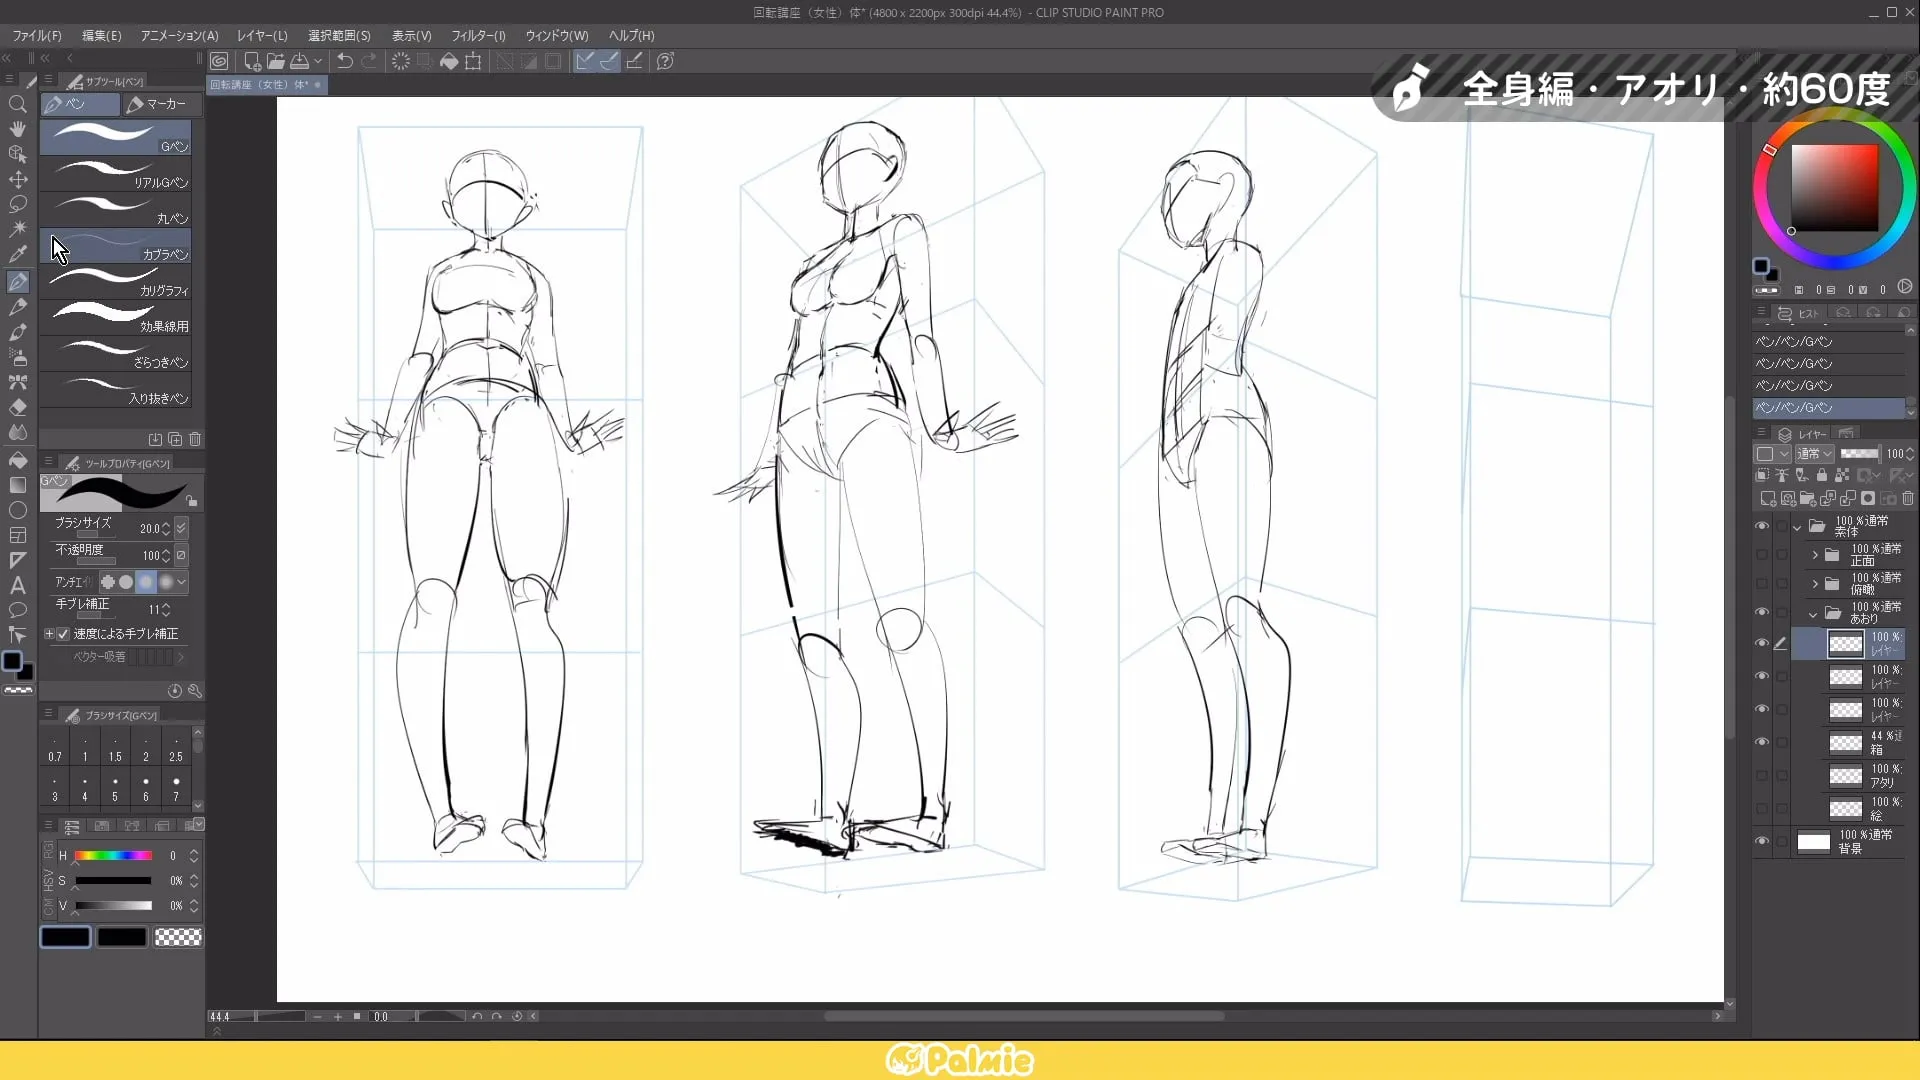Uncheck 速度による手ブレ補正 checkbox

tap(64, 634)
